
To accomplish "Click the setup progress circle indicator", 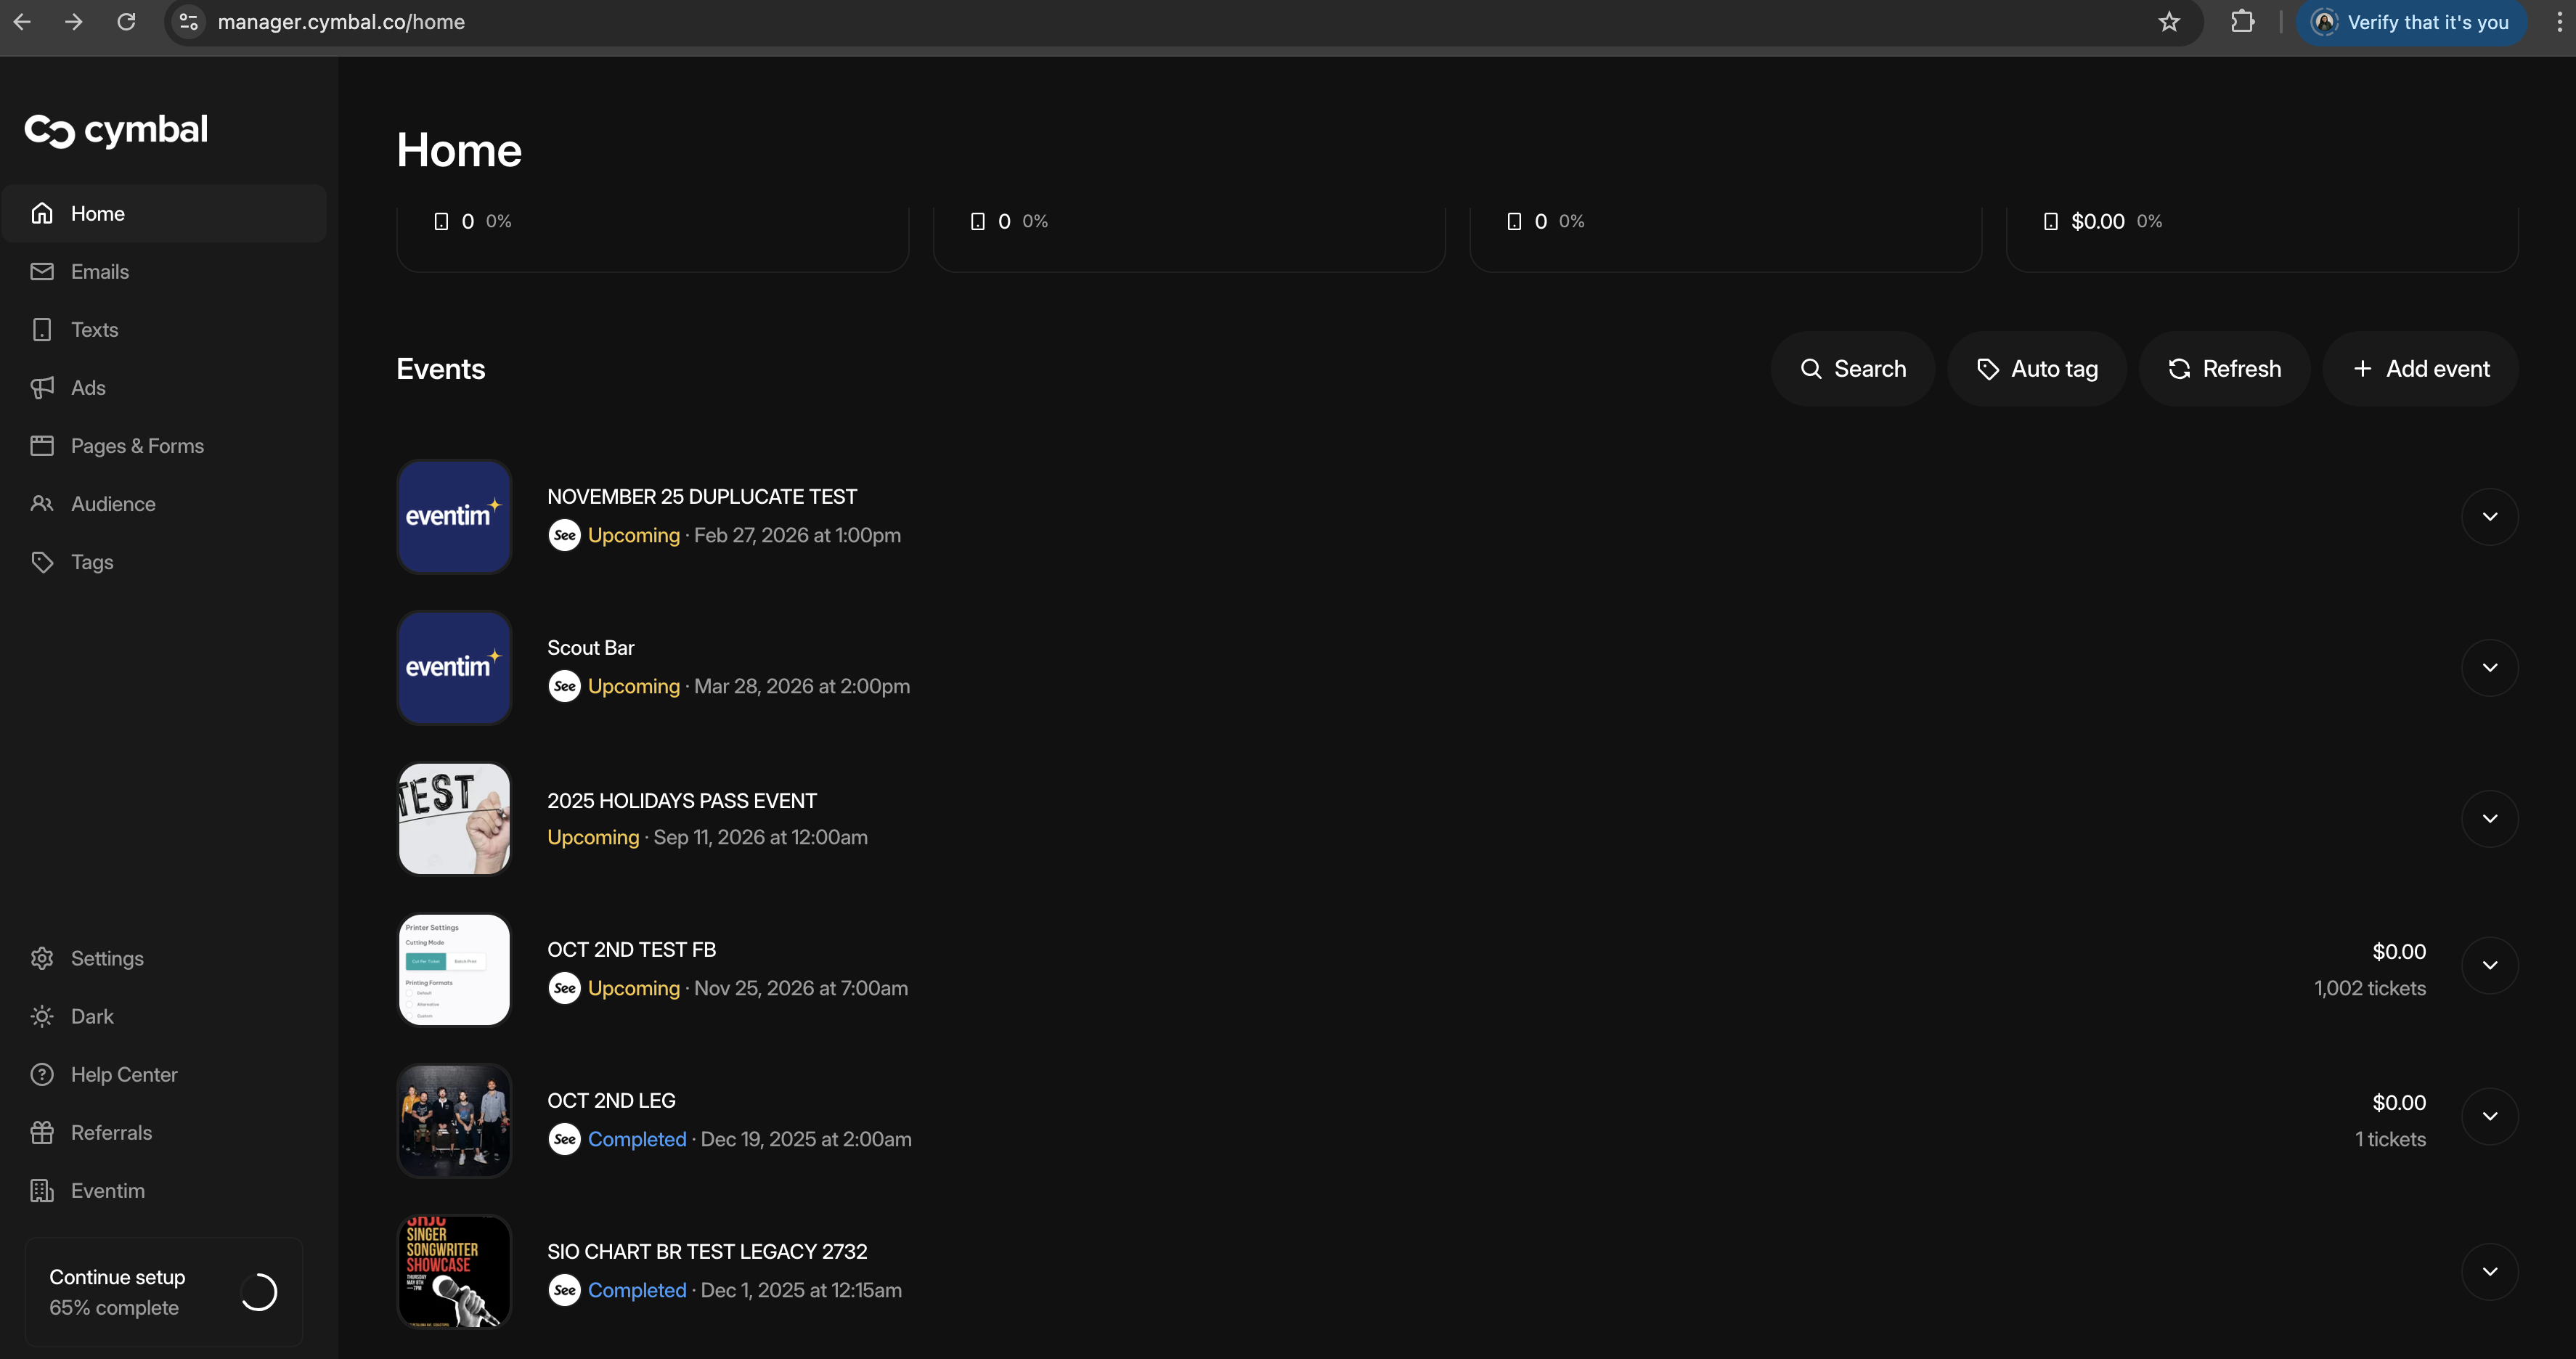I will pos(259,1292).
